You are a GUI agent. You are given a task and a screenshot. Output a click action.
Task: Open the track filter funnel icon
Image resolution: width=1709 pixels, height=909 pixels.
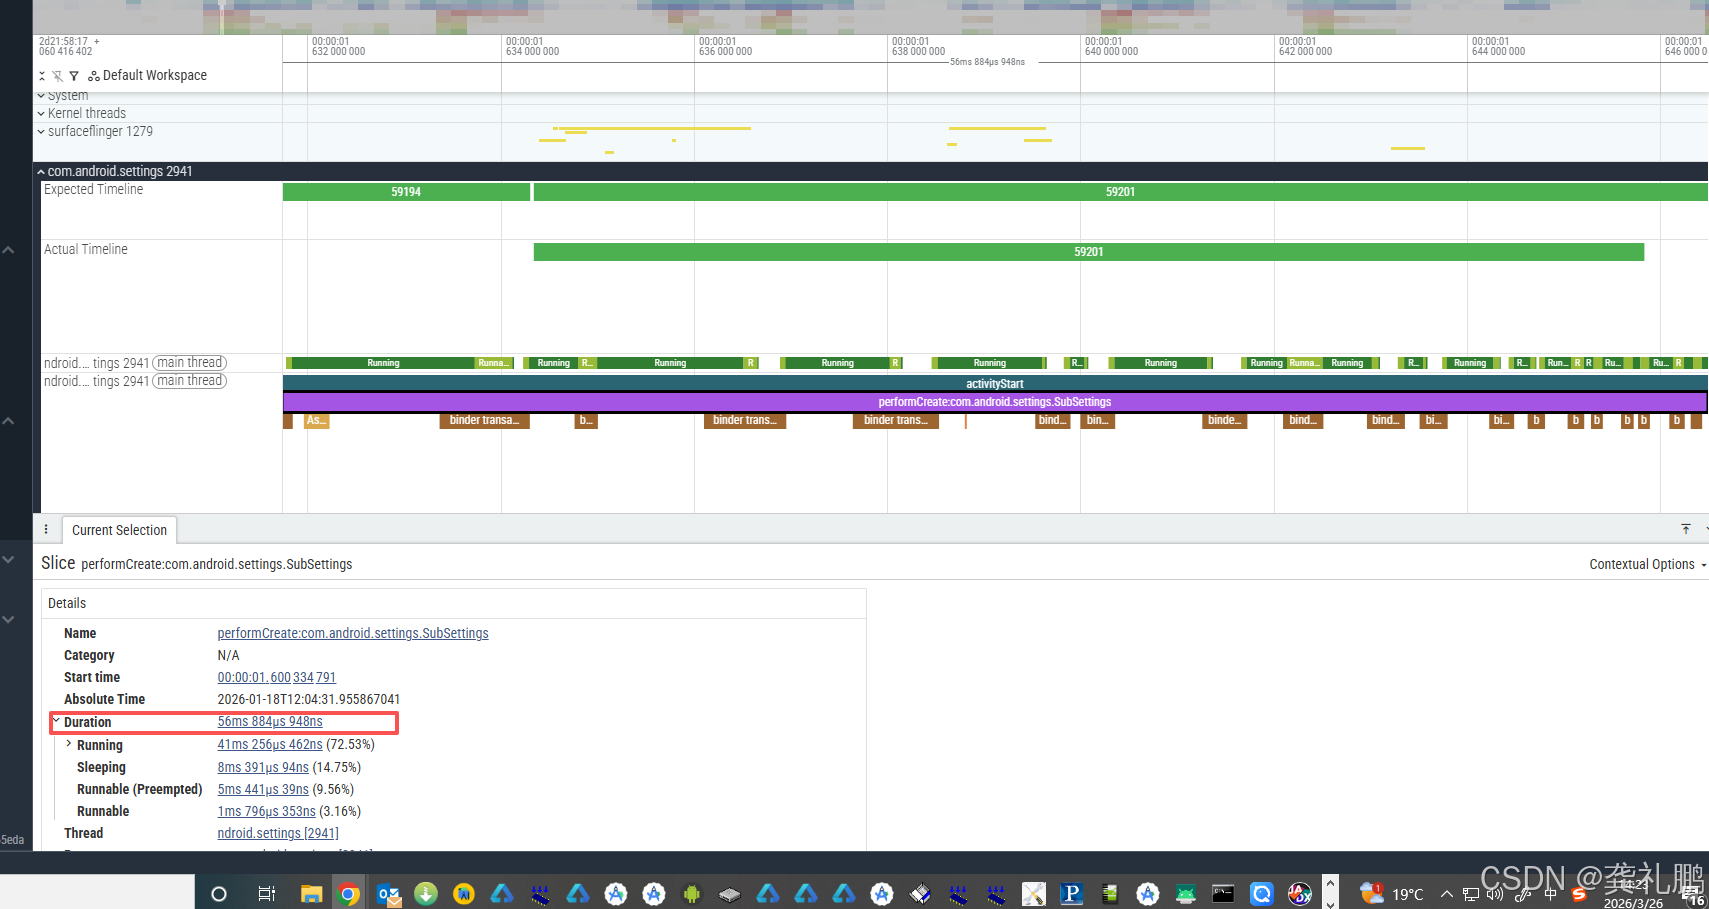(x=73, y=76)
